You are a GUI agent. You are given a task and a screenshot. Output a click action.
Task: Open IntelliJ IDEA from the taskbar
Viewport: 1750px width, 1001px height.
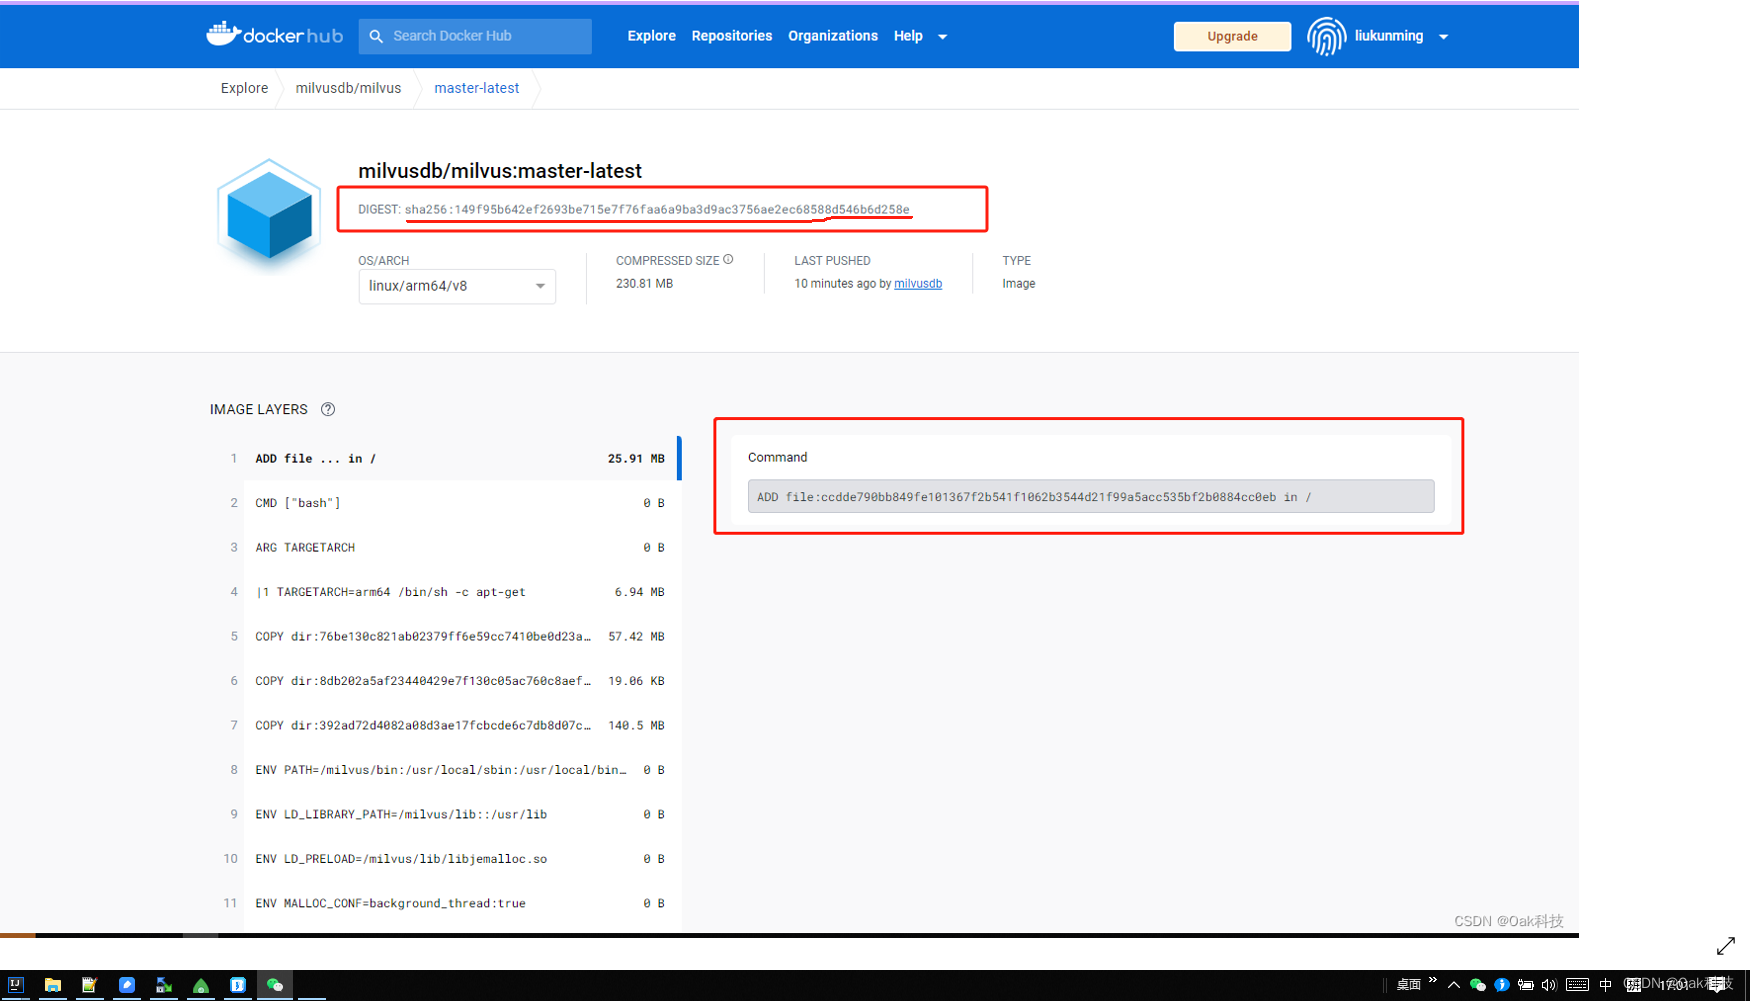[x=16, y=985]
